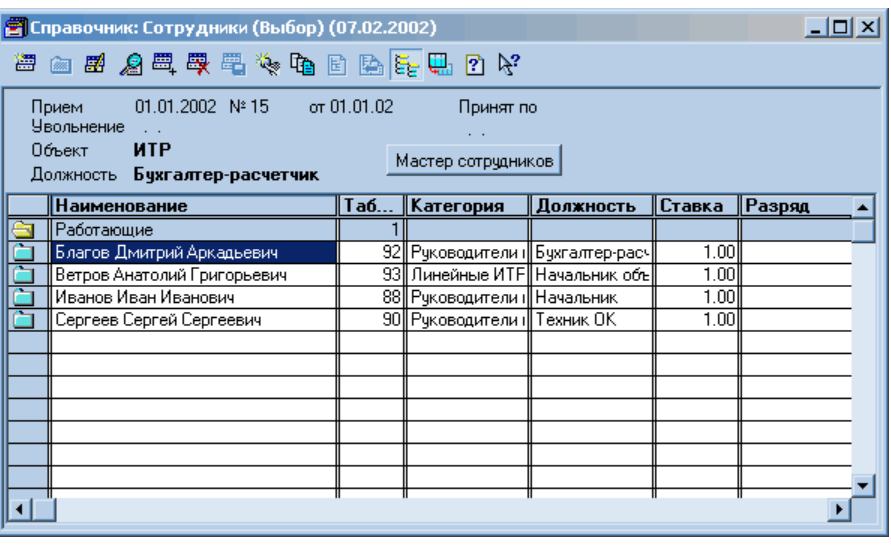Image resolution: width=891 pixels, height=547 pixels.
Task: Click the edit-in-dialog table icon with red arrow
Action: tap(440, 64)
